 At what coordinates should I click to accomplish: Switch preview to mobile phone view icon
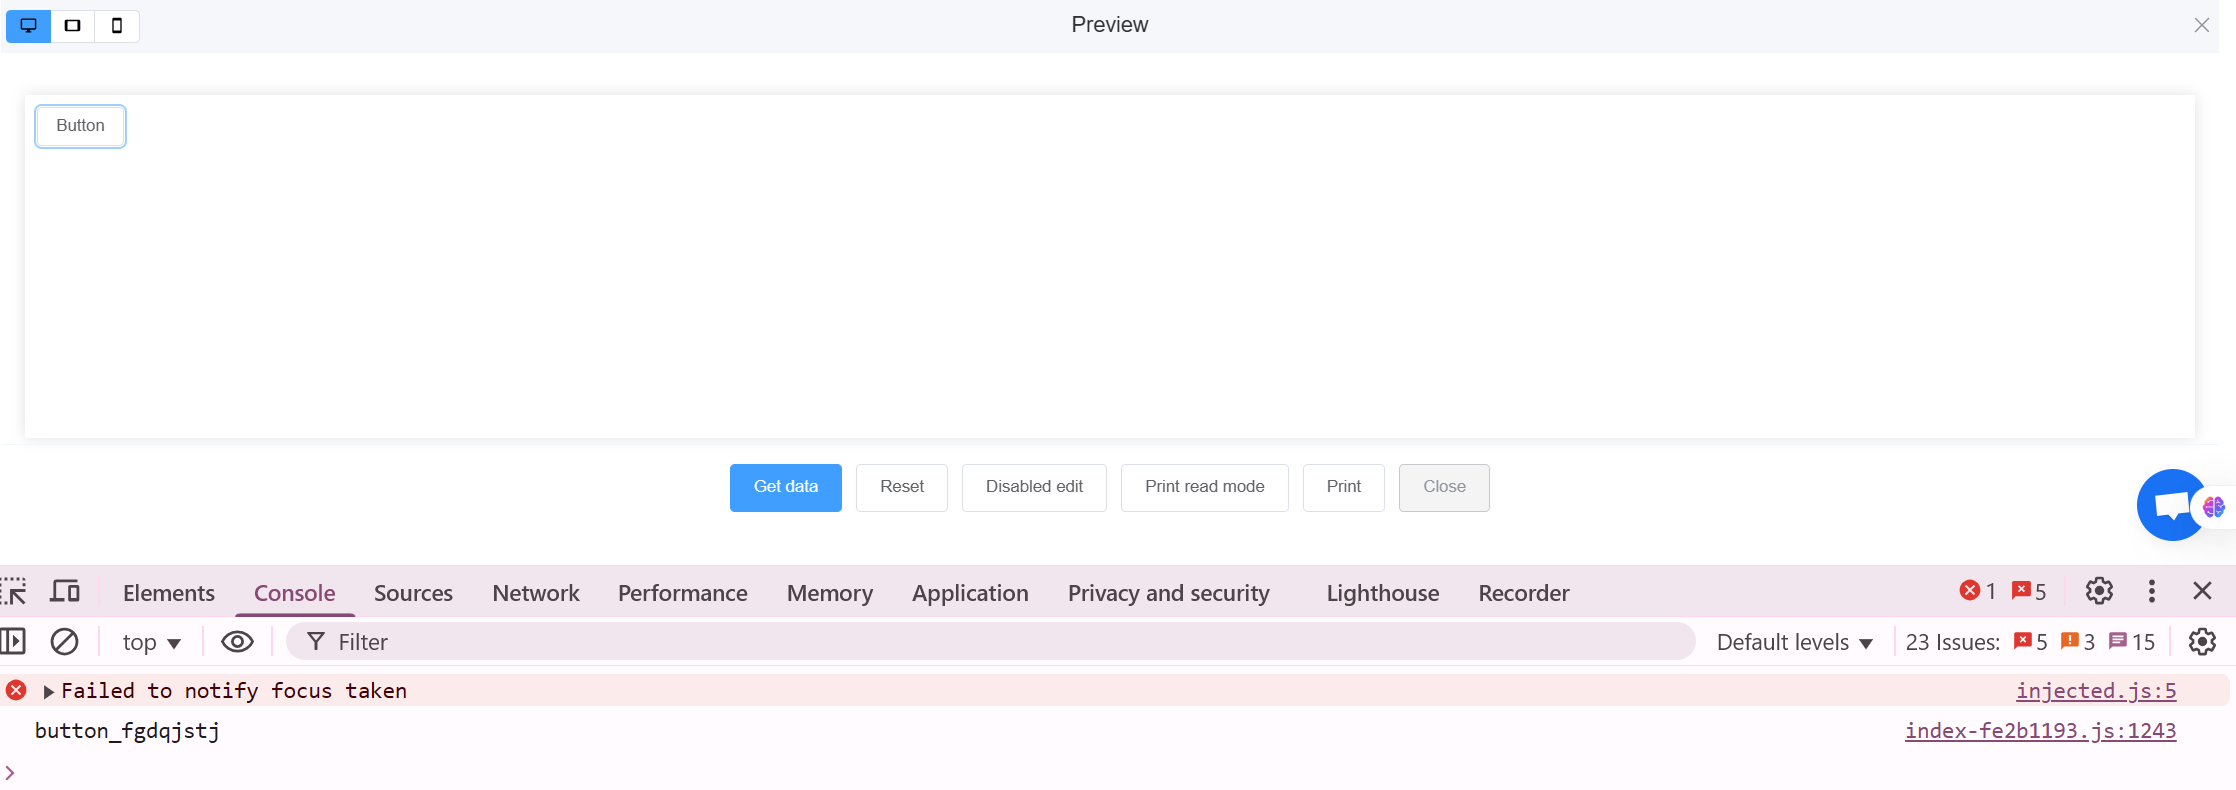pyautogui.click(x=117, y=25)
